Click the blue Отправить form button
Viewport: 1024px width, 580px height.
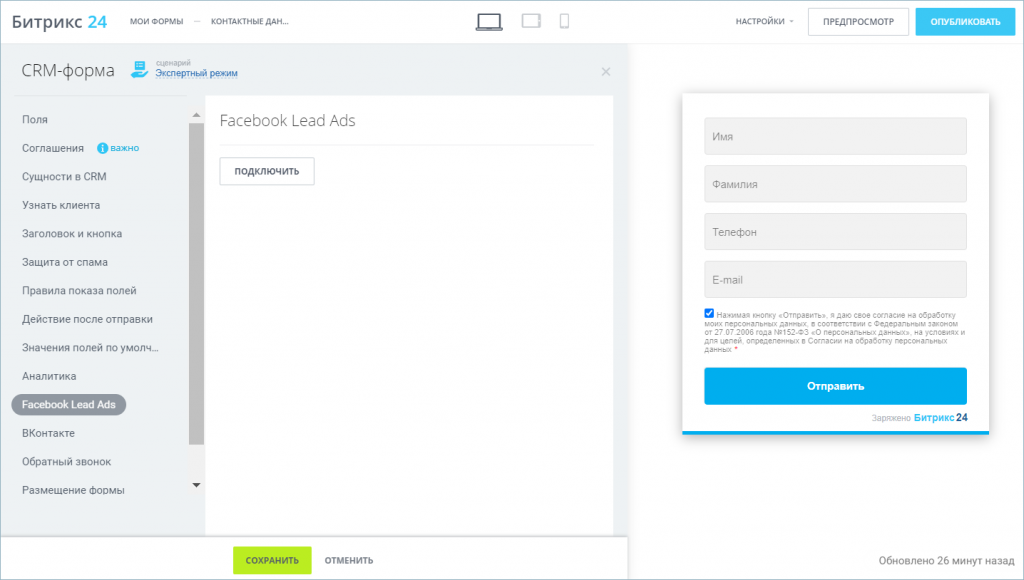(x=835, y=386)
